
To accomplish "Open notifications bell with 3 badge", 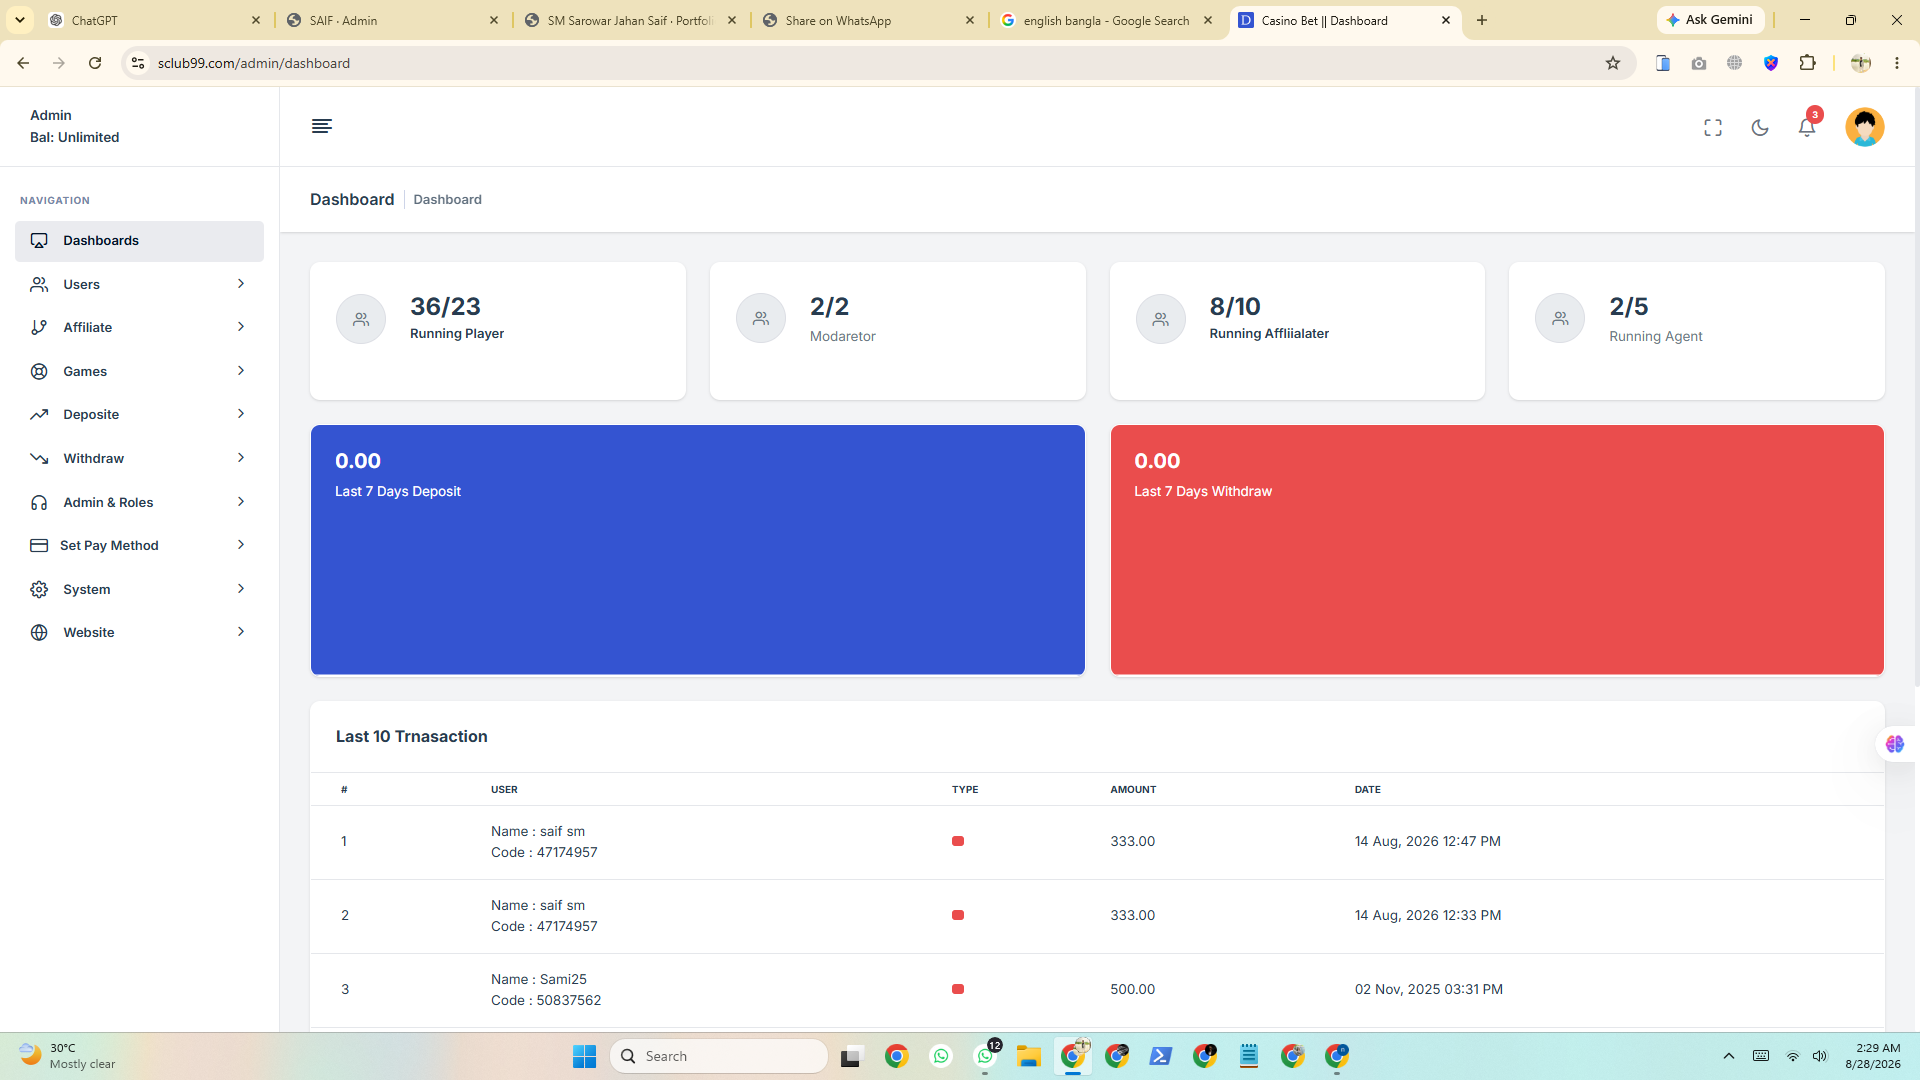I will click(x=1807, y=127).
